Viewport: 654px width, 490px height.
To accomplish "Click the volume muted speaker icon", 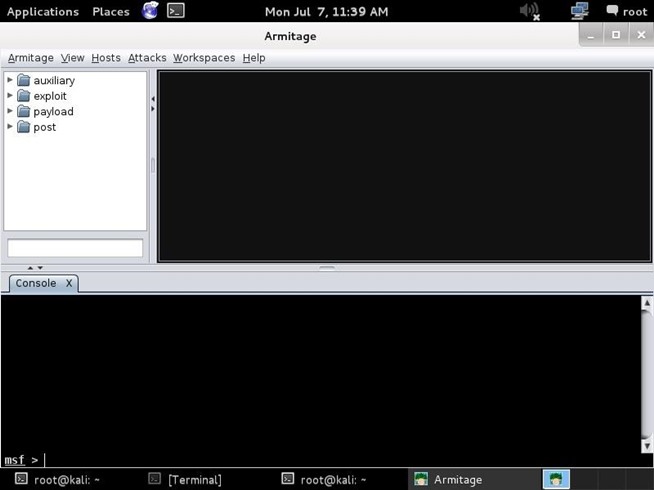I will 529,11.
